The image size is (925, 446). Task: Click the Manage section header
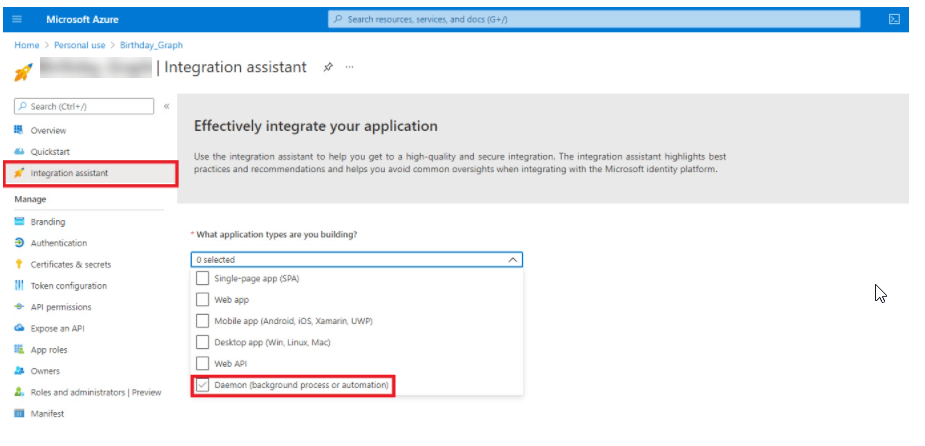pos(30,199)
